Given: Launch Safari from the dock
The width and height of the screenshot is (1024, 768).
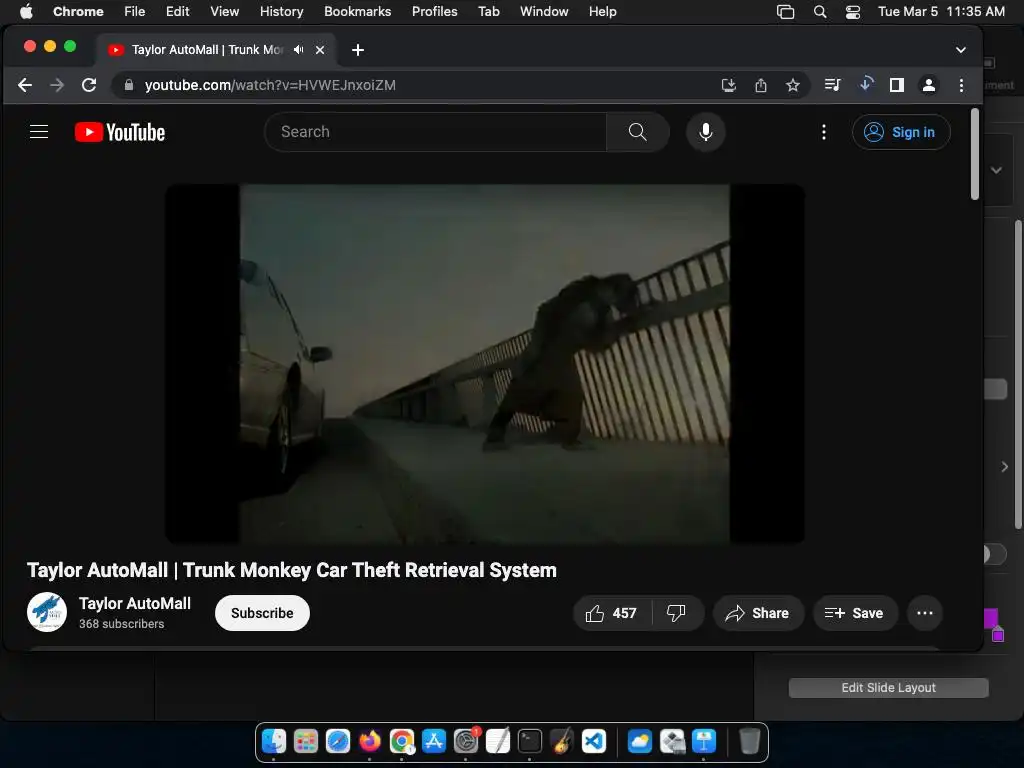Looking at the screenshot, I should click(338, 741).
